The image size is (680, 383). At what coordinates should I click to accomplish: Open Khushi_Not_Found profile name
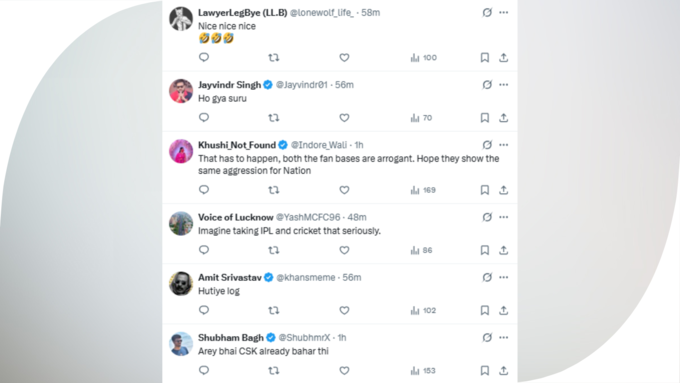tap(237, 145)
